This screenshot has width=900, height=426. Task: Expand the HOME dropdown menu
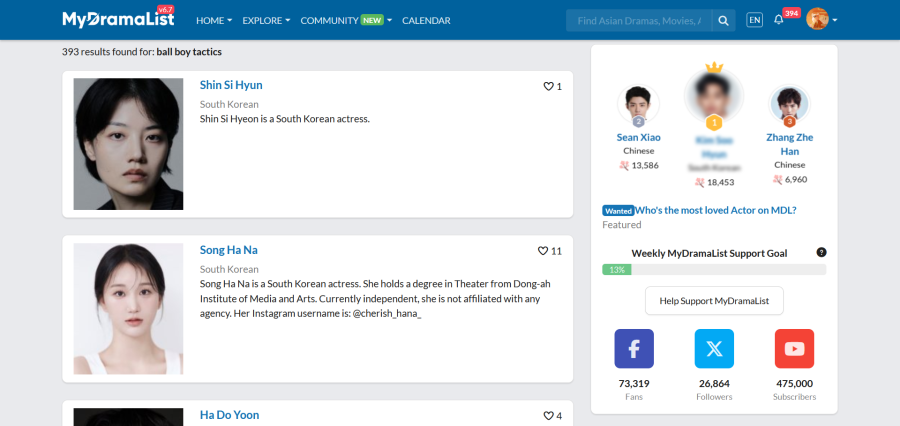pos(214,21)
